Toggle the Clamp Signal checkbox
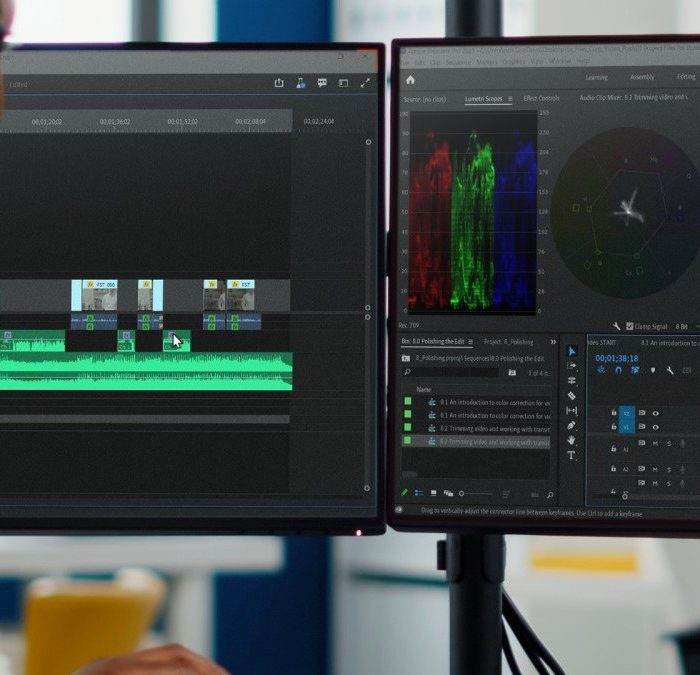Screen dimensions: 700x675 click(629, 326)
